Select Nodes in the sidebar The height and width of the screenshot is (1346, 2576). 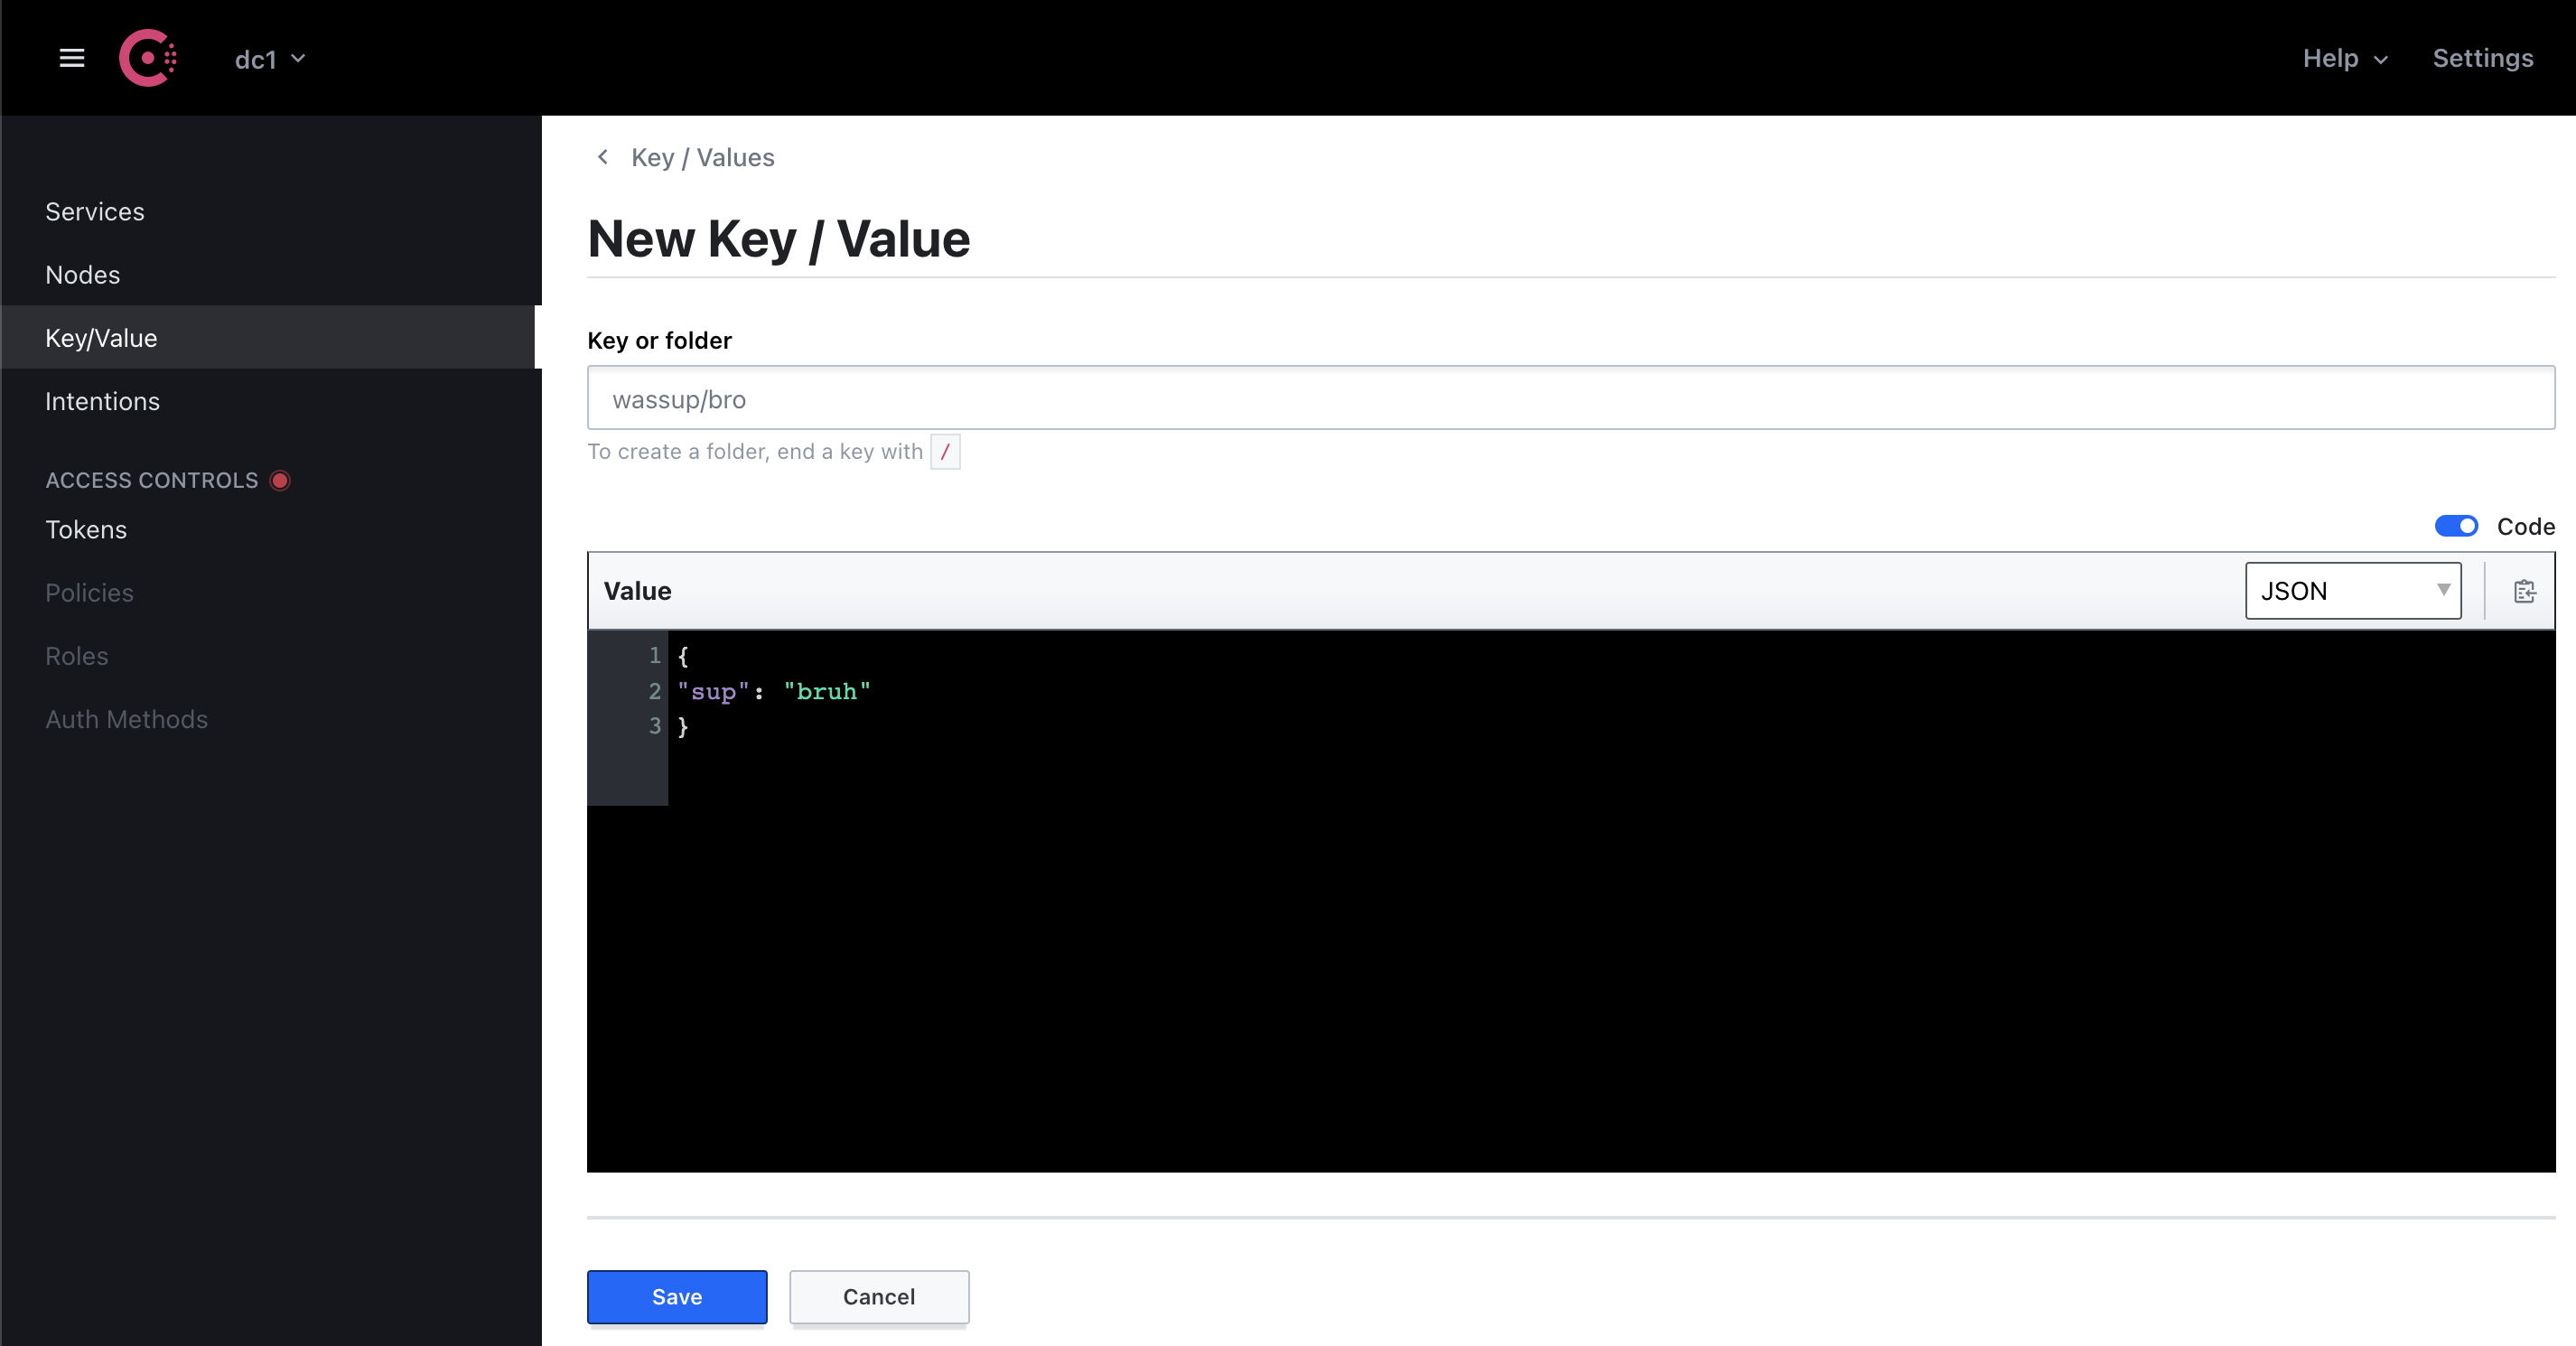(x=83, y=275)
